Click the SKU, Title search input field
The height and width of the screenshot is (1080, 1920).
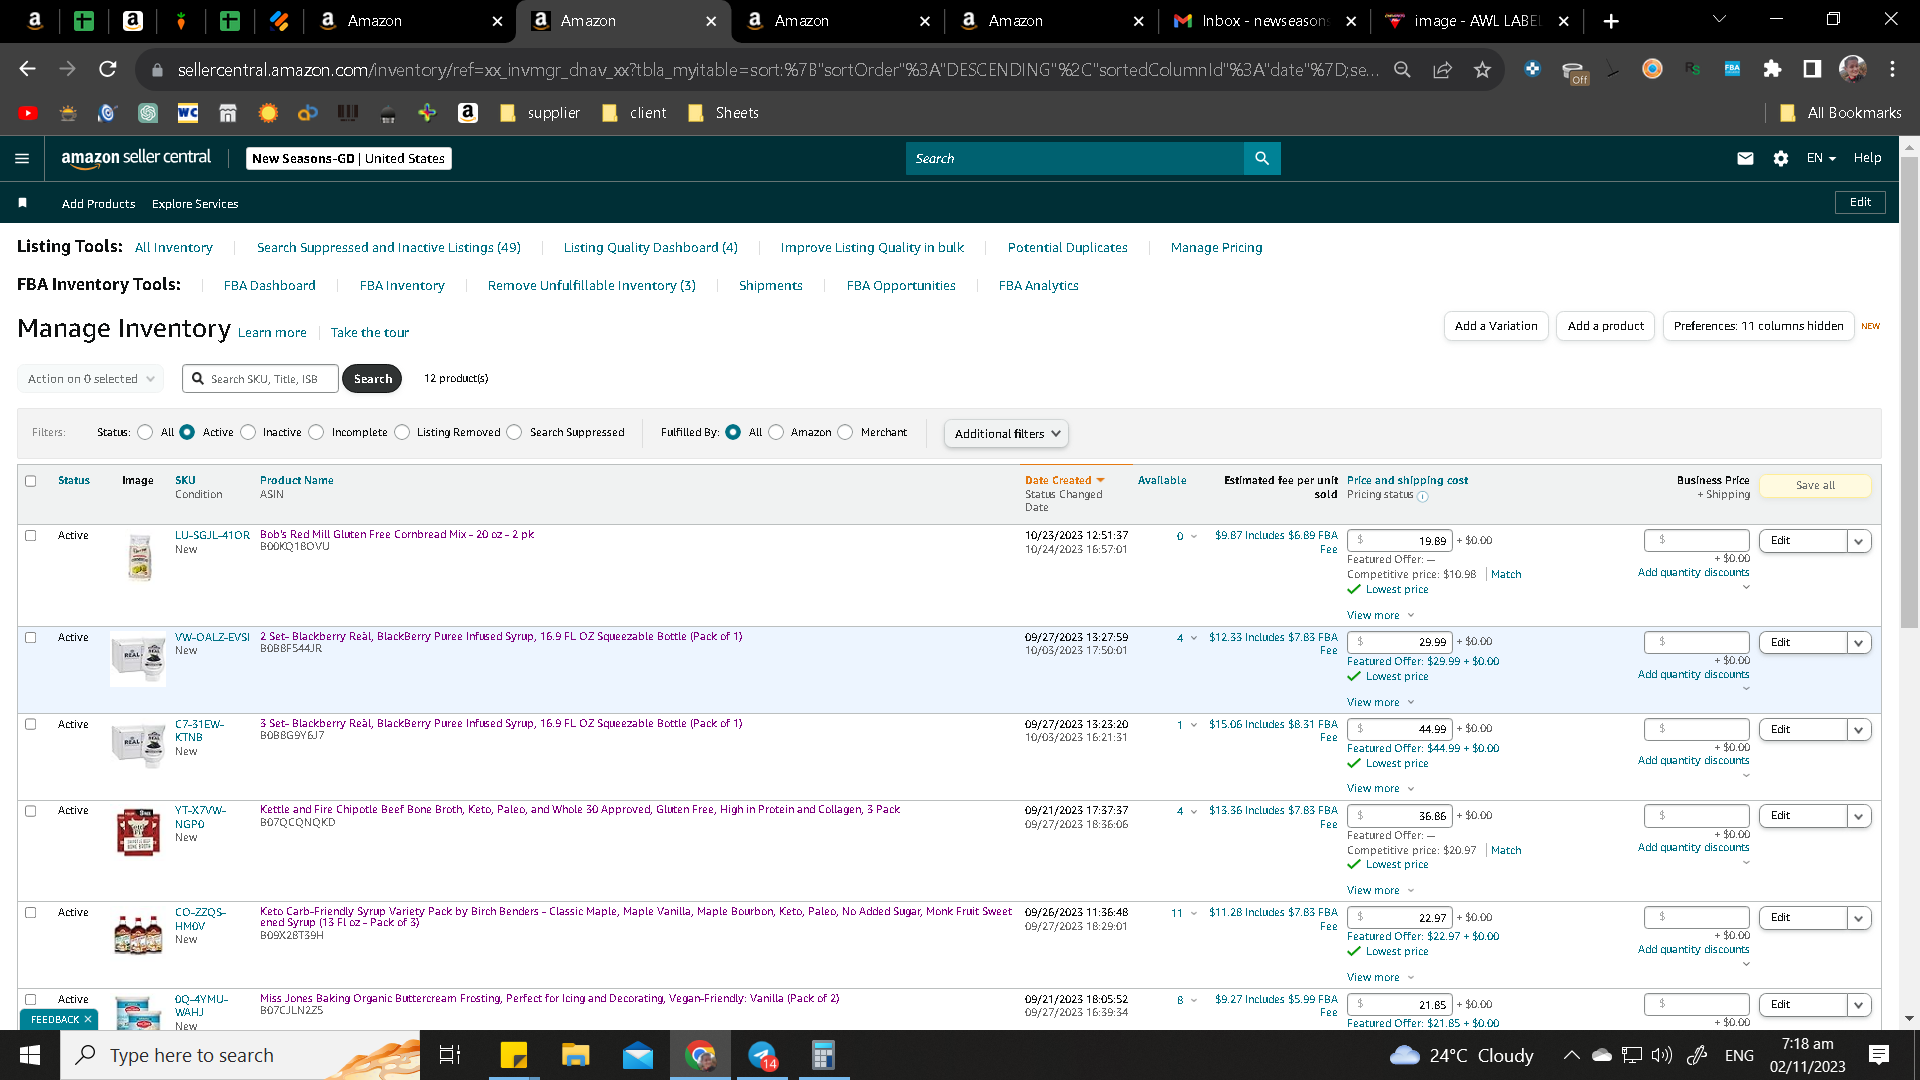tap(260, 379)
